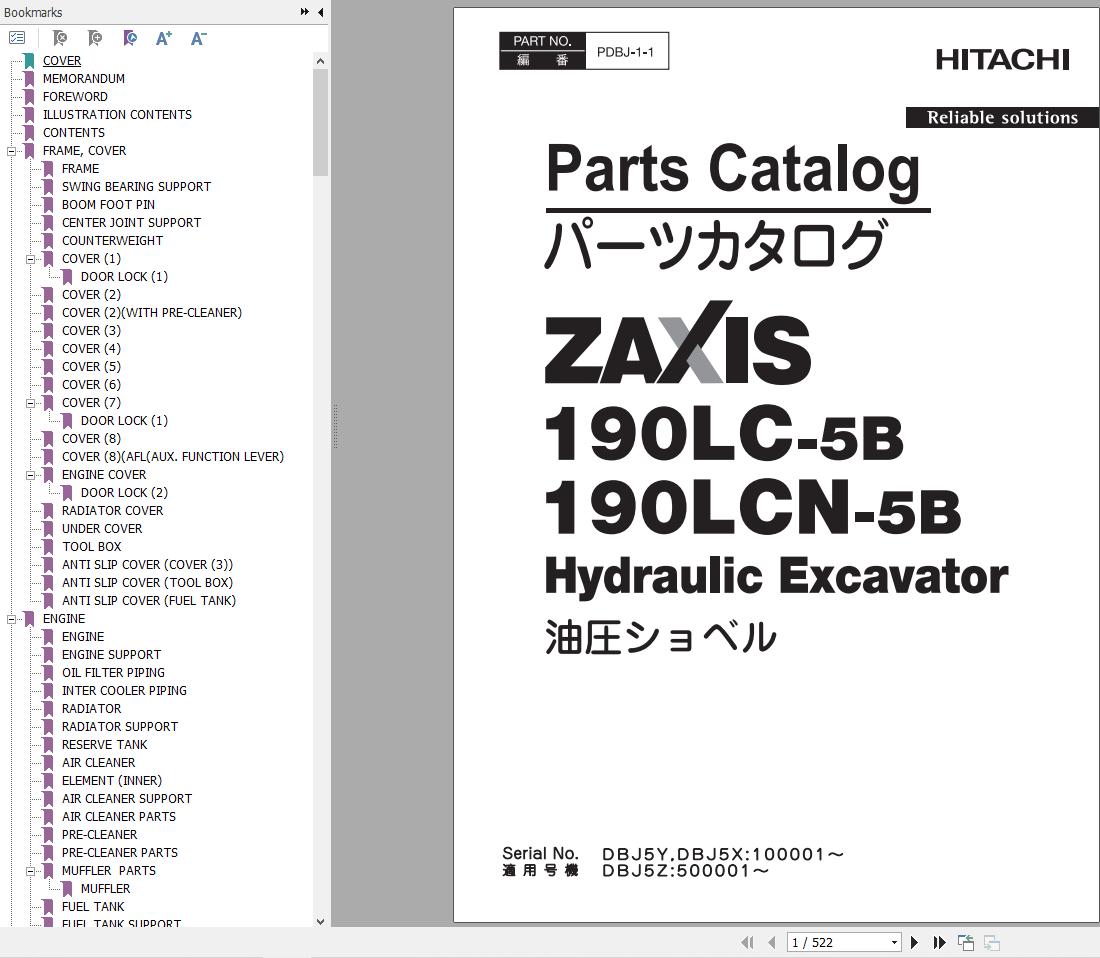Open COVER (8)(AFL(AUX. FUNCTION LEVER) bookmark
This screenshot has height=958, width=1100.
pyautogui.click(x=173, y=457)
